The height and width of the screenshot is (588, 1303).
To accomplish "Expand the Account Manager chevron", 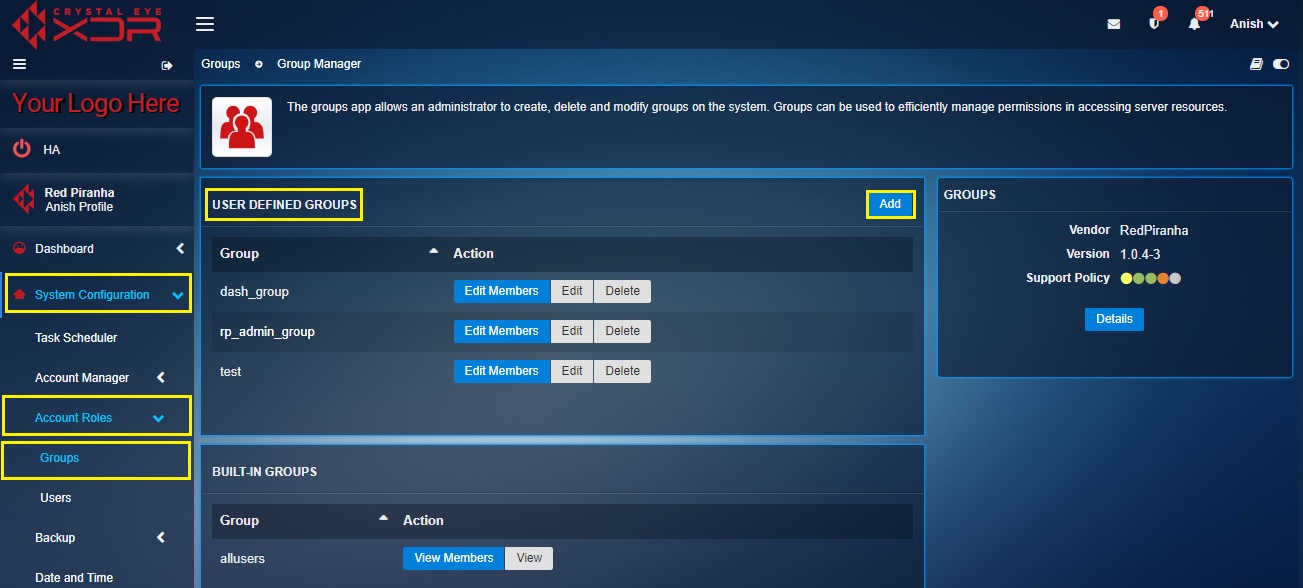I will [161, 378].
